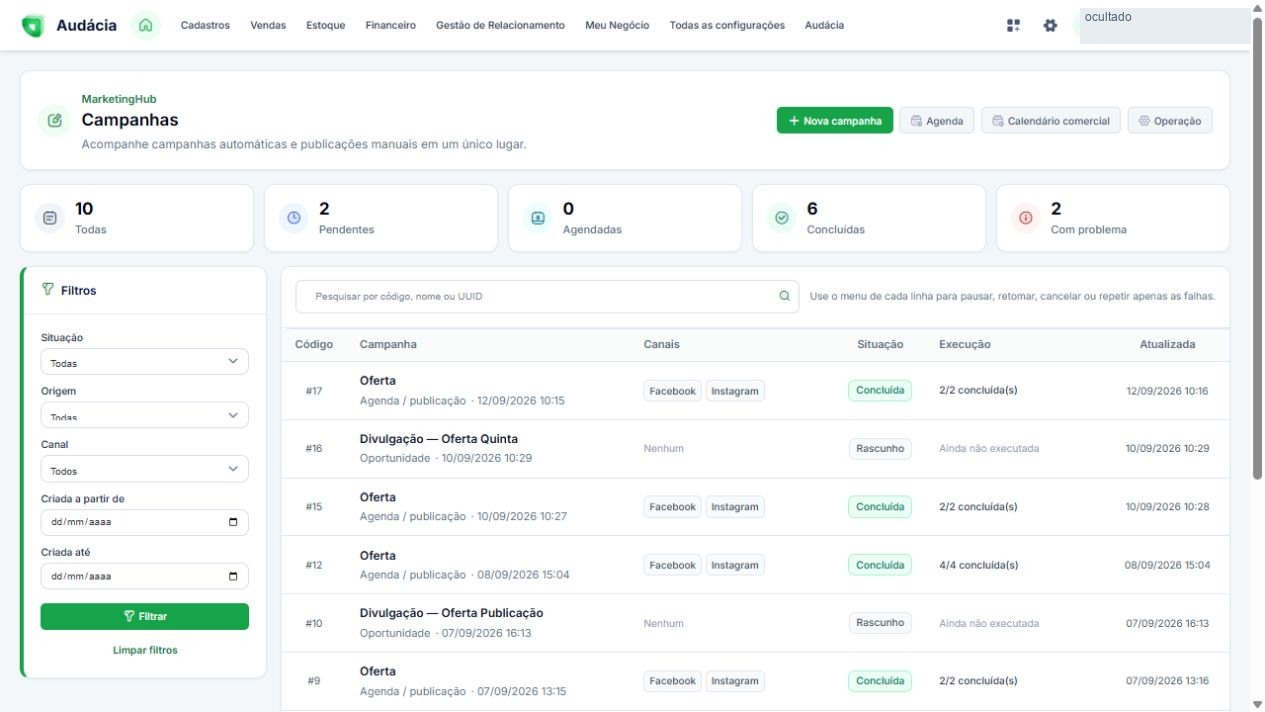The image size is (1265, 712).
Task: Open Todas as configurações menu
Action: point(727,26)
